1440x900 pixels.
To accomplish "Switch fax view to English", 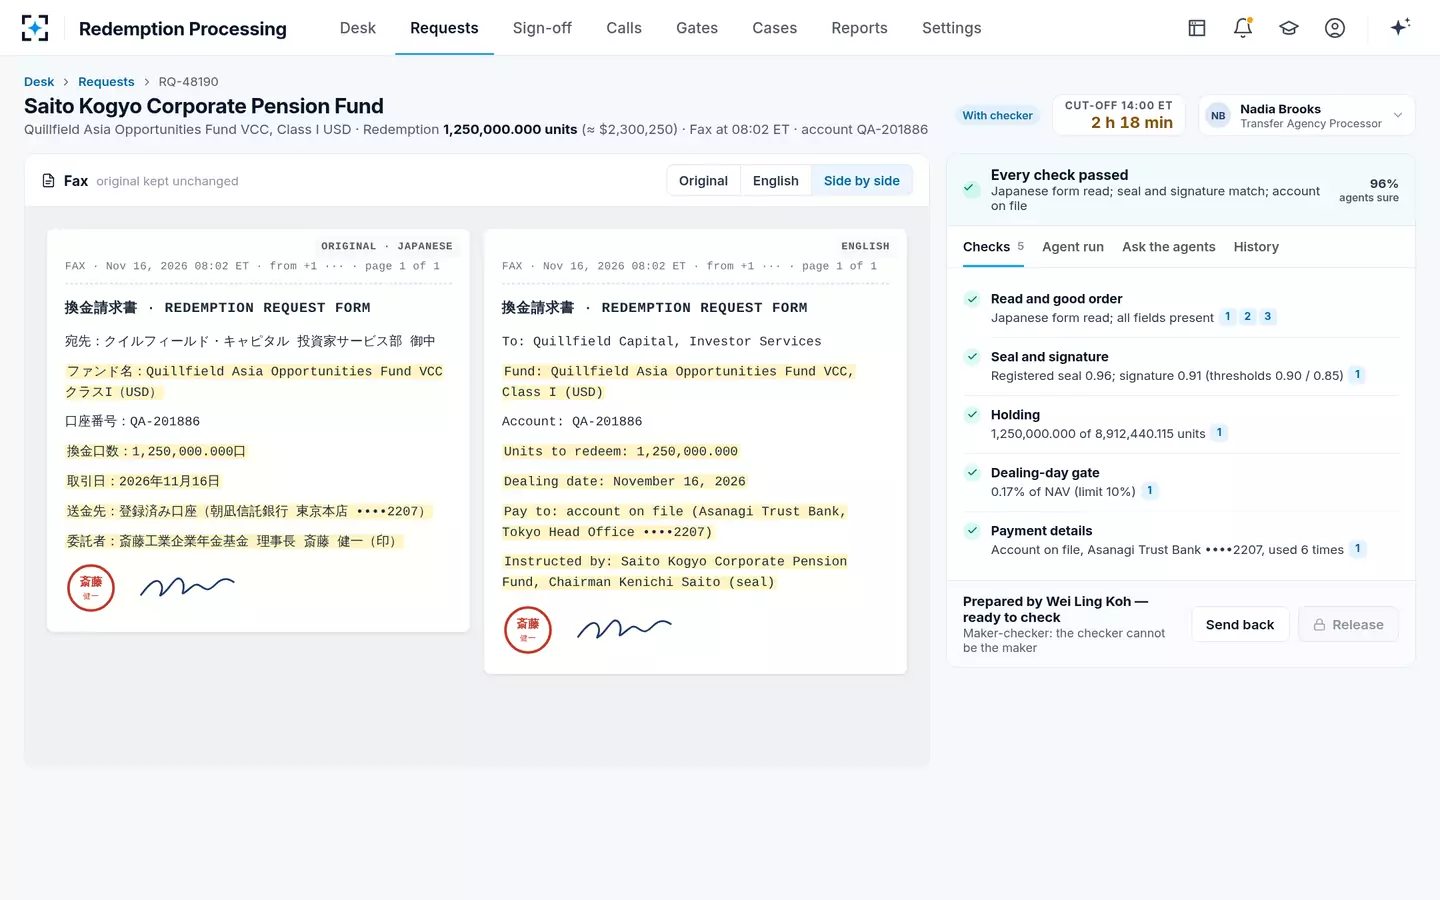I will click(x=776, y=181).
